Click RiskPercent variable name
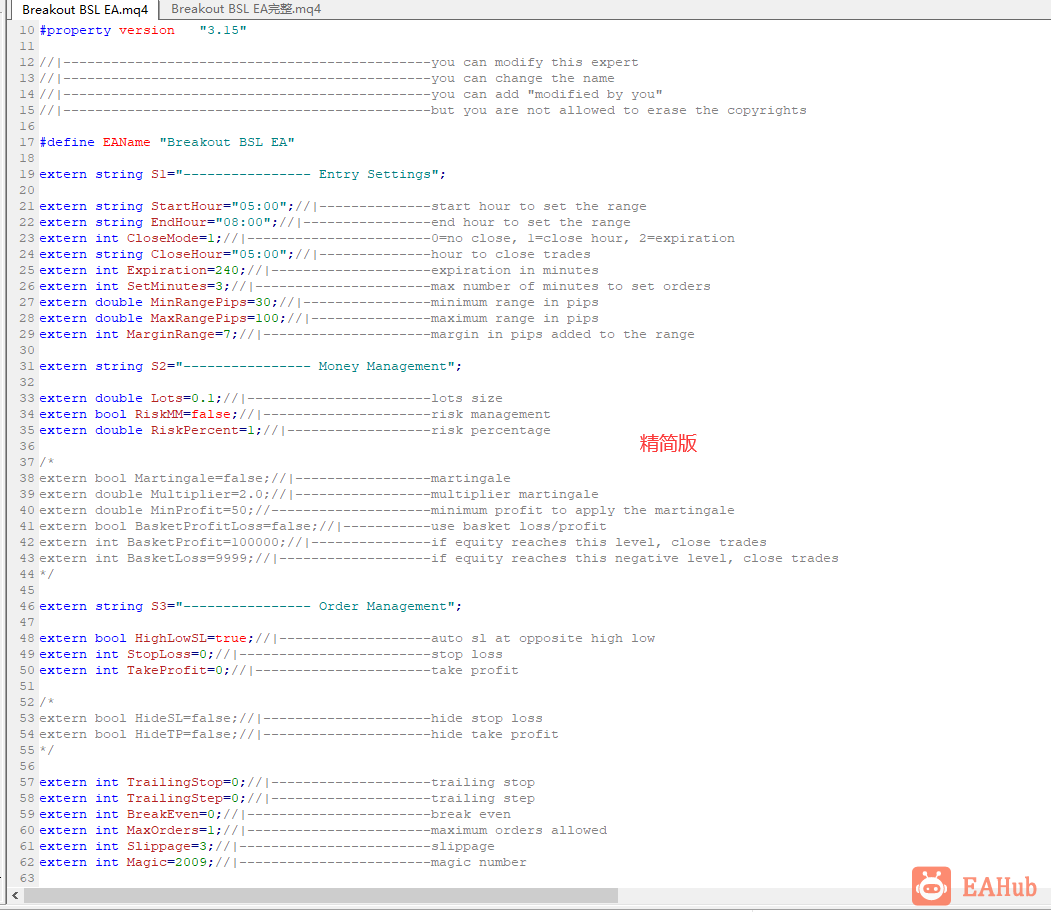Viewport: 1051px width, 912px height. 194,431
